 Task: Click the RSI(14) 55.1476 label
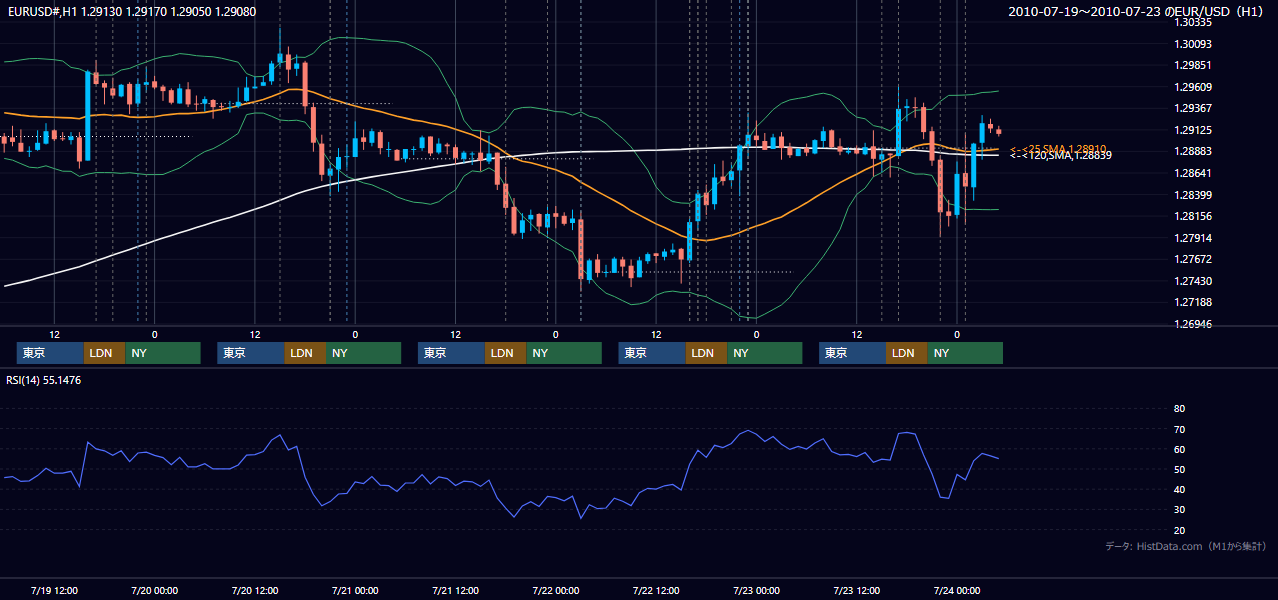click(x=44, y=380)
